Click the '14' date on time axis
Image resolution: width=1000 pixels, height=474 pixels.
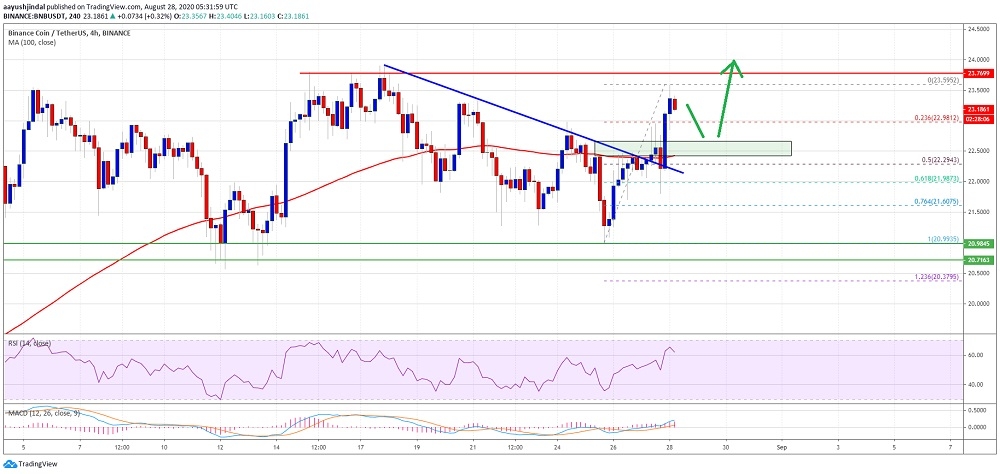point(276,448)
